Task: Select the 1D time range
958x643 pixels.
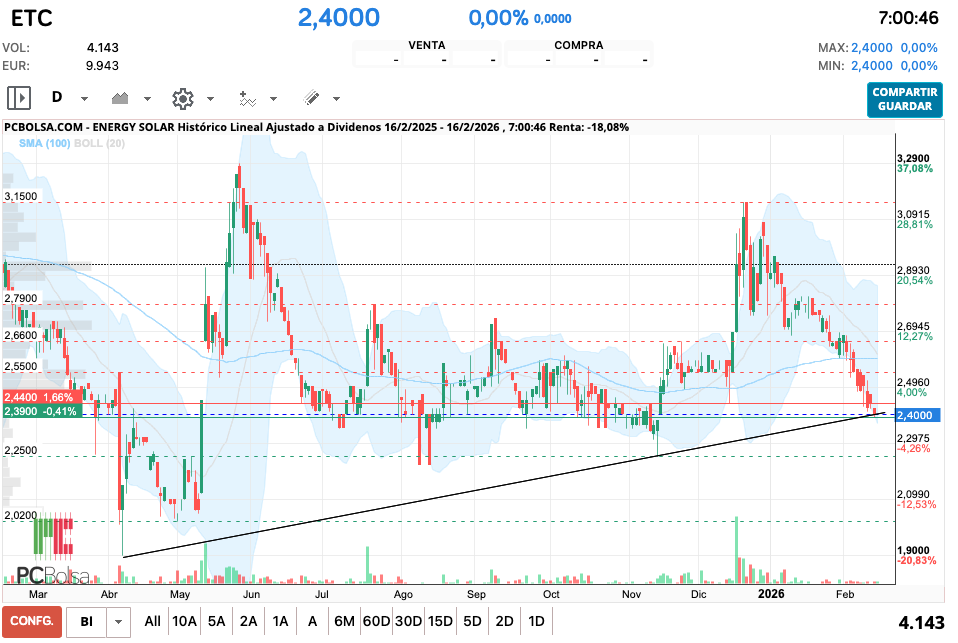Action: pyautogui.click(x=536, y=622)
